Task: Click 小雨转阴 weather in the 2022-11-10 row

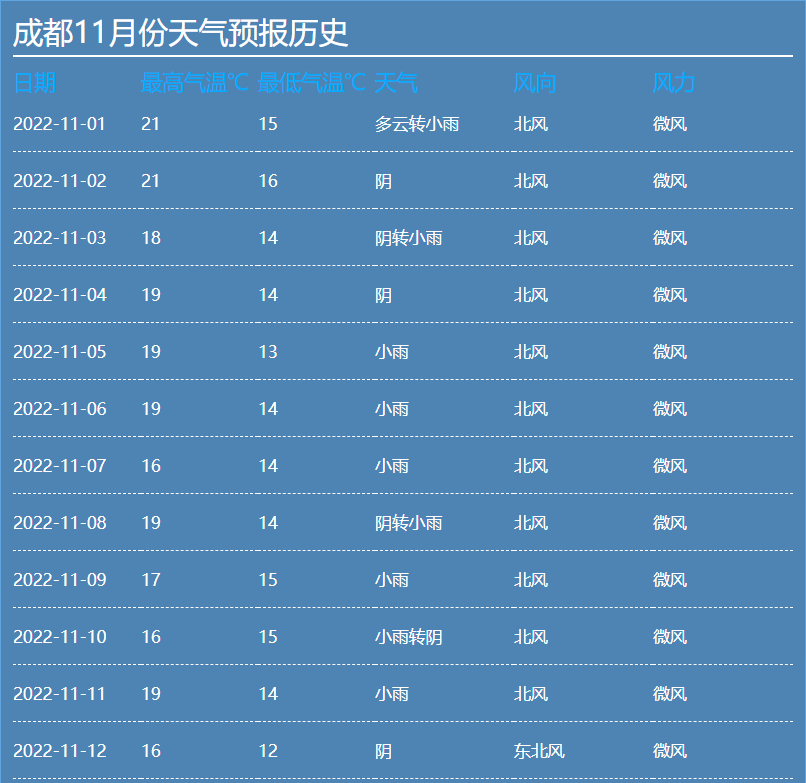Action: pyautogui.click(x=409, y=638)
